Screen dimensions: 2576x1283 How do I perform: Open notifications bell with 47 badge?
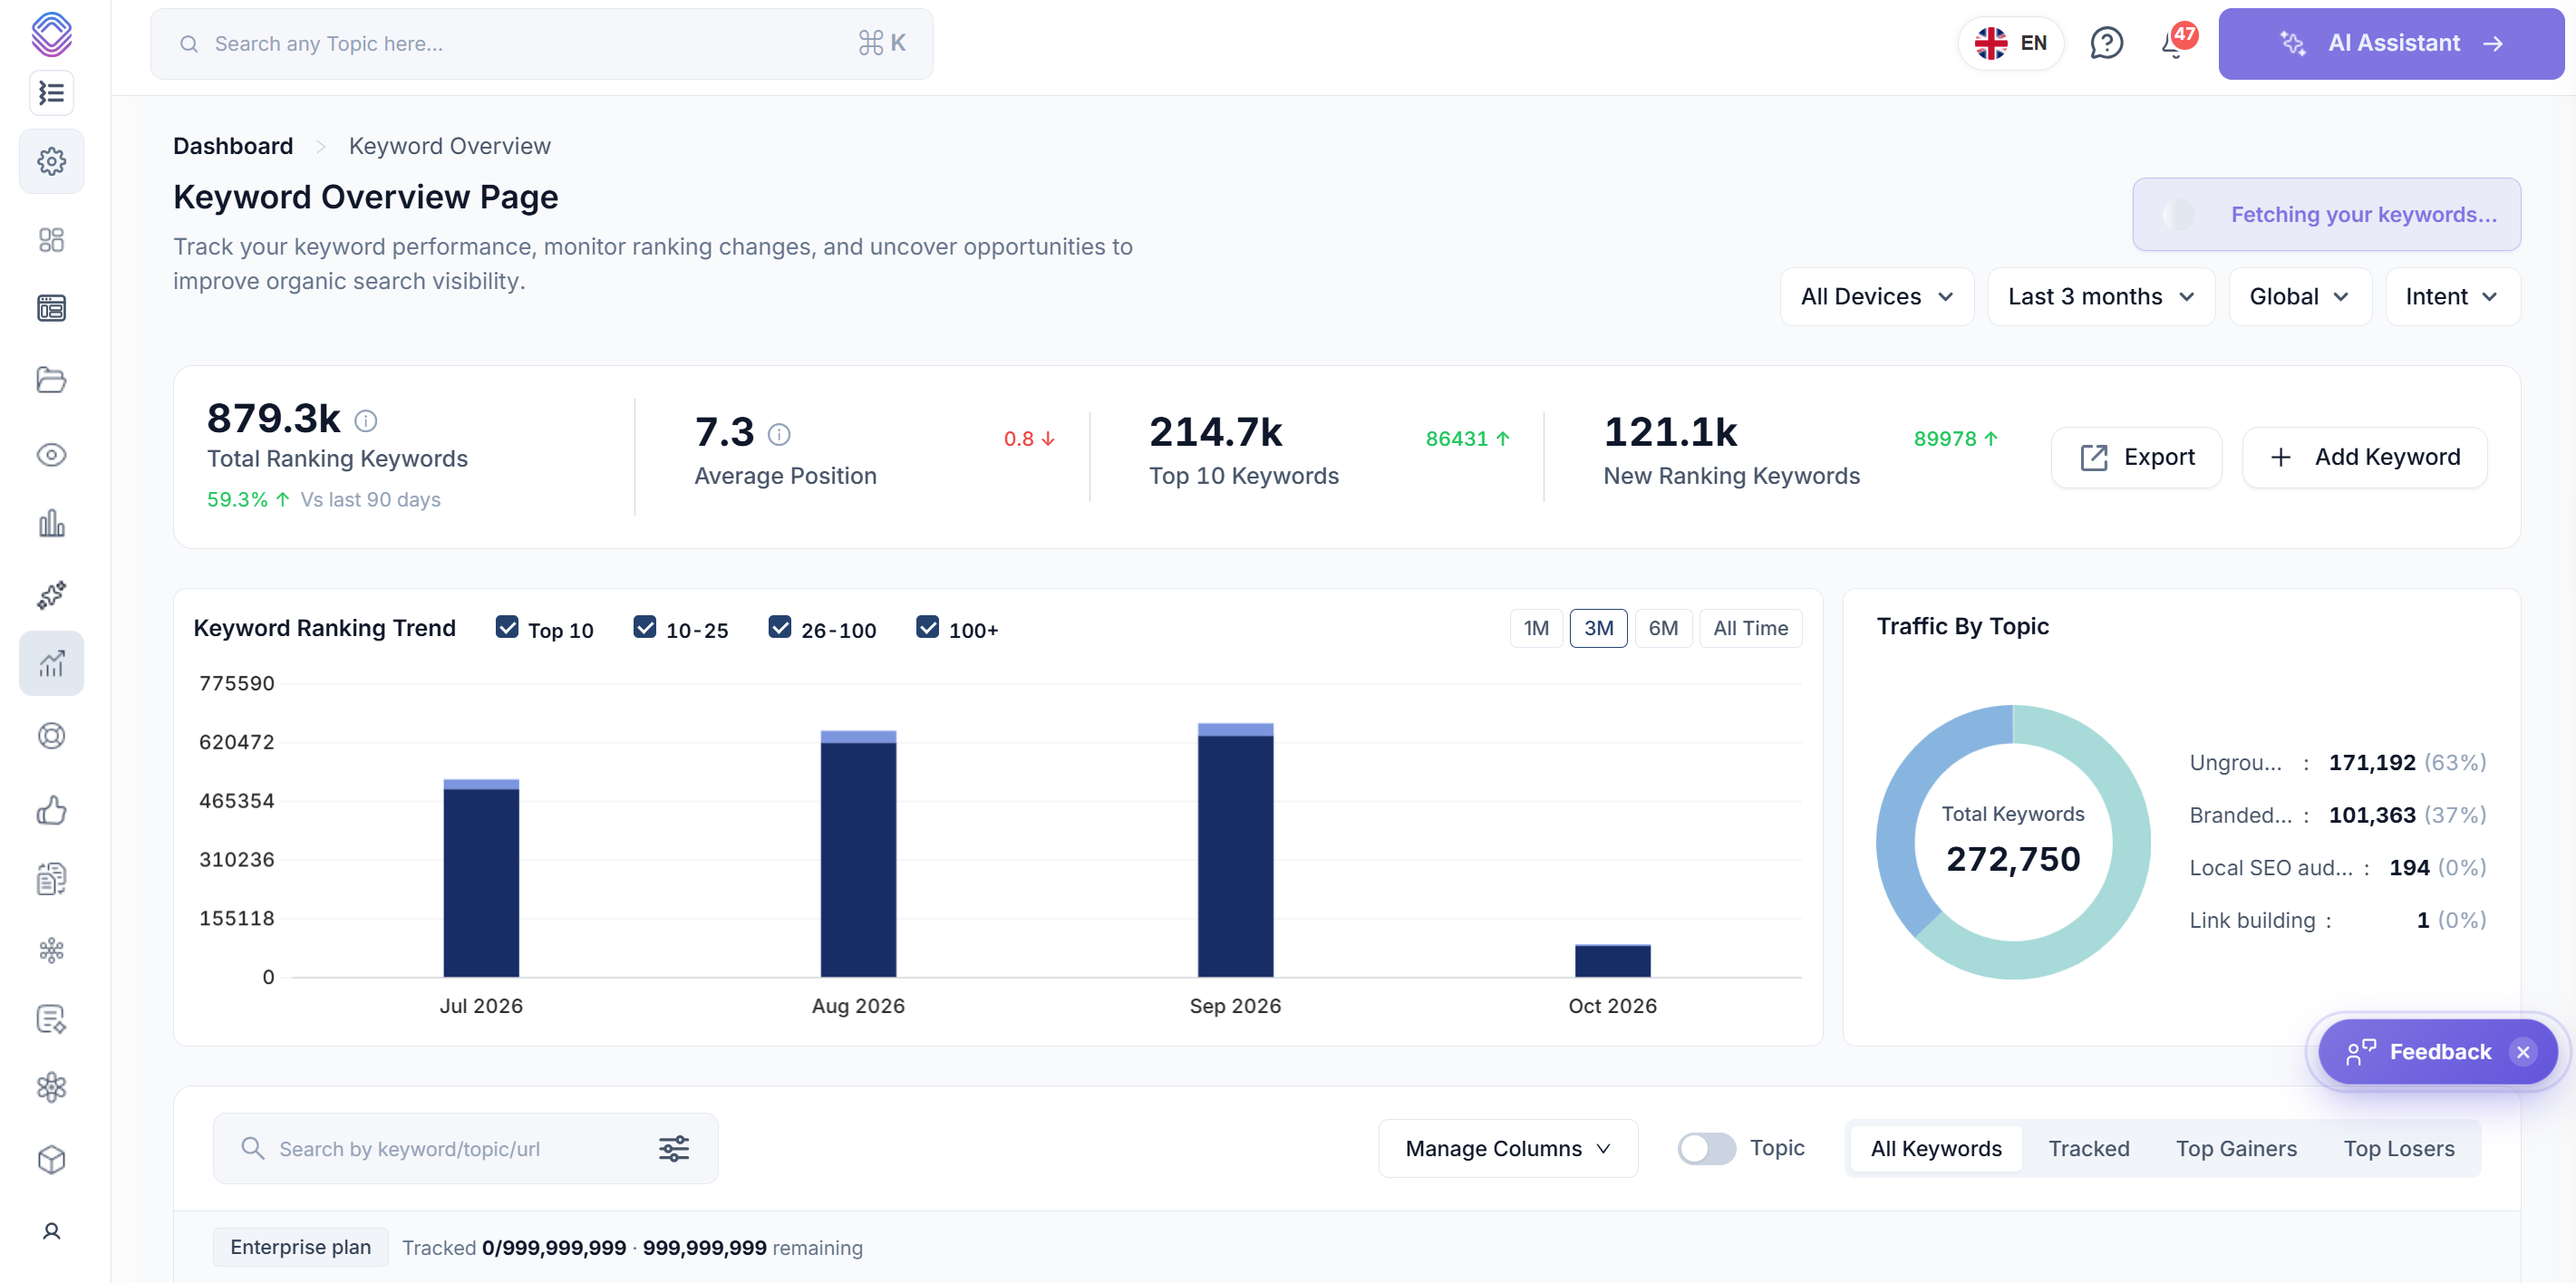[x=2176, y=43]
